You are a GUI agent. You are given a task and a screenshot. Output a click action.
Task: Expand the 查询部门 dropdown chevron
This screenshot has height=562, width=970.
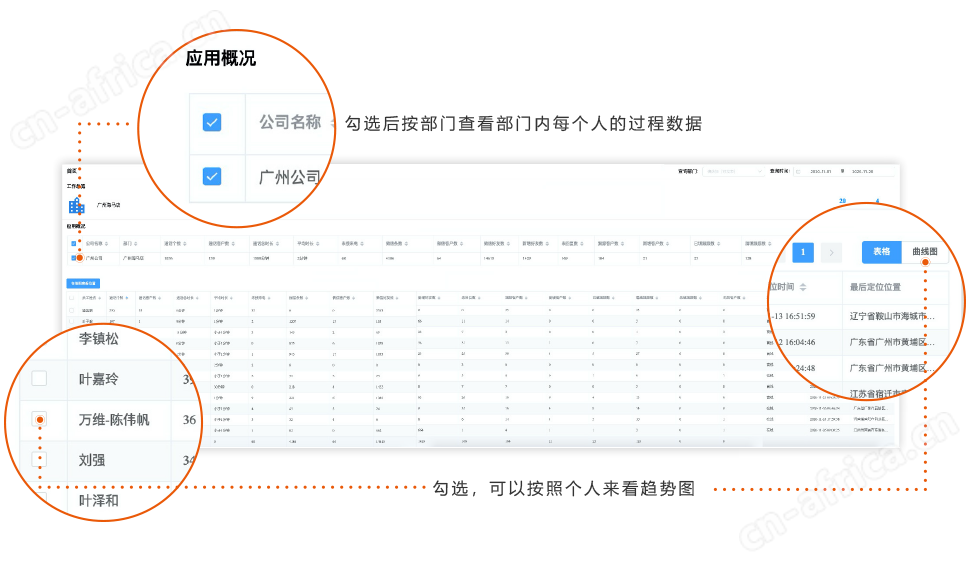760,171
